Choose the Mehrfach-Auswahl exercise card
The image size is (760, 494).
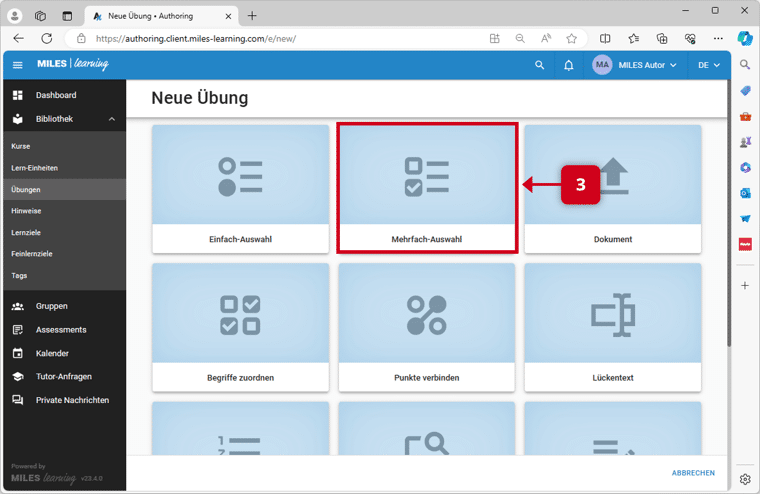pos(427,188)
